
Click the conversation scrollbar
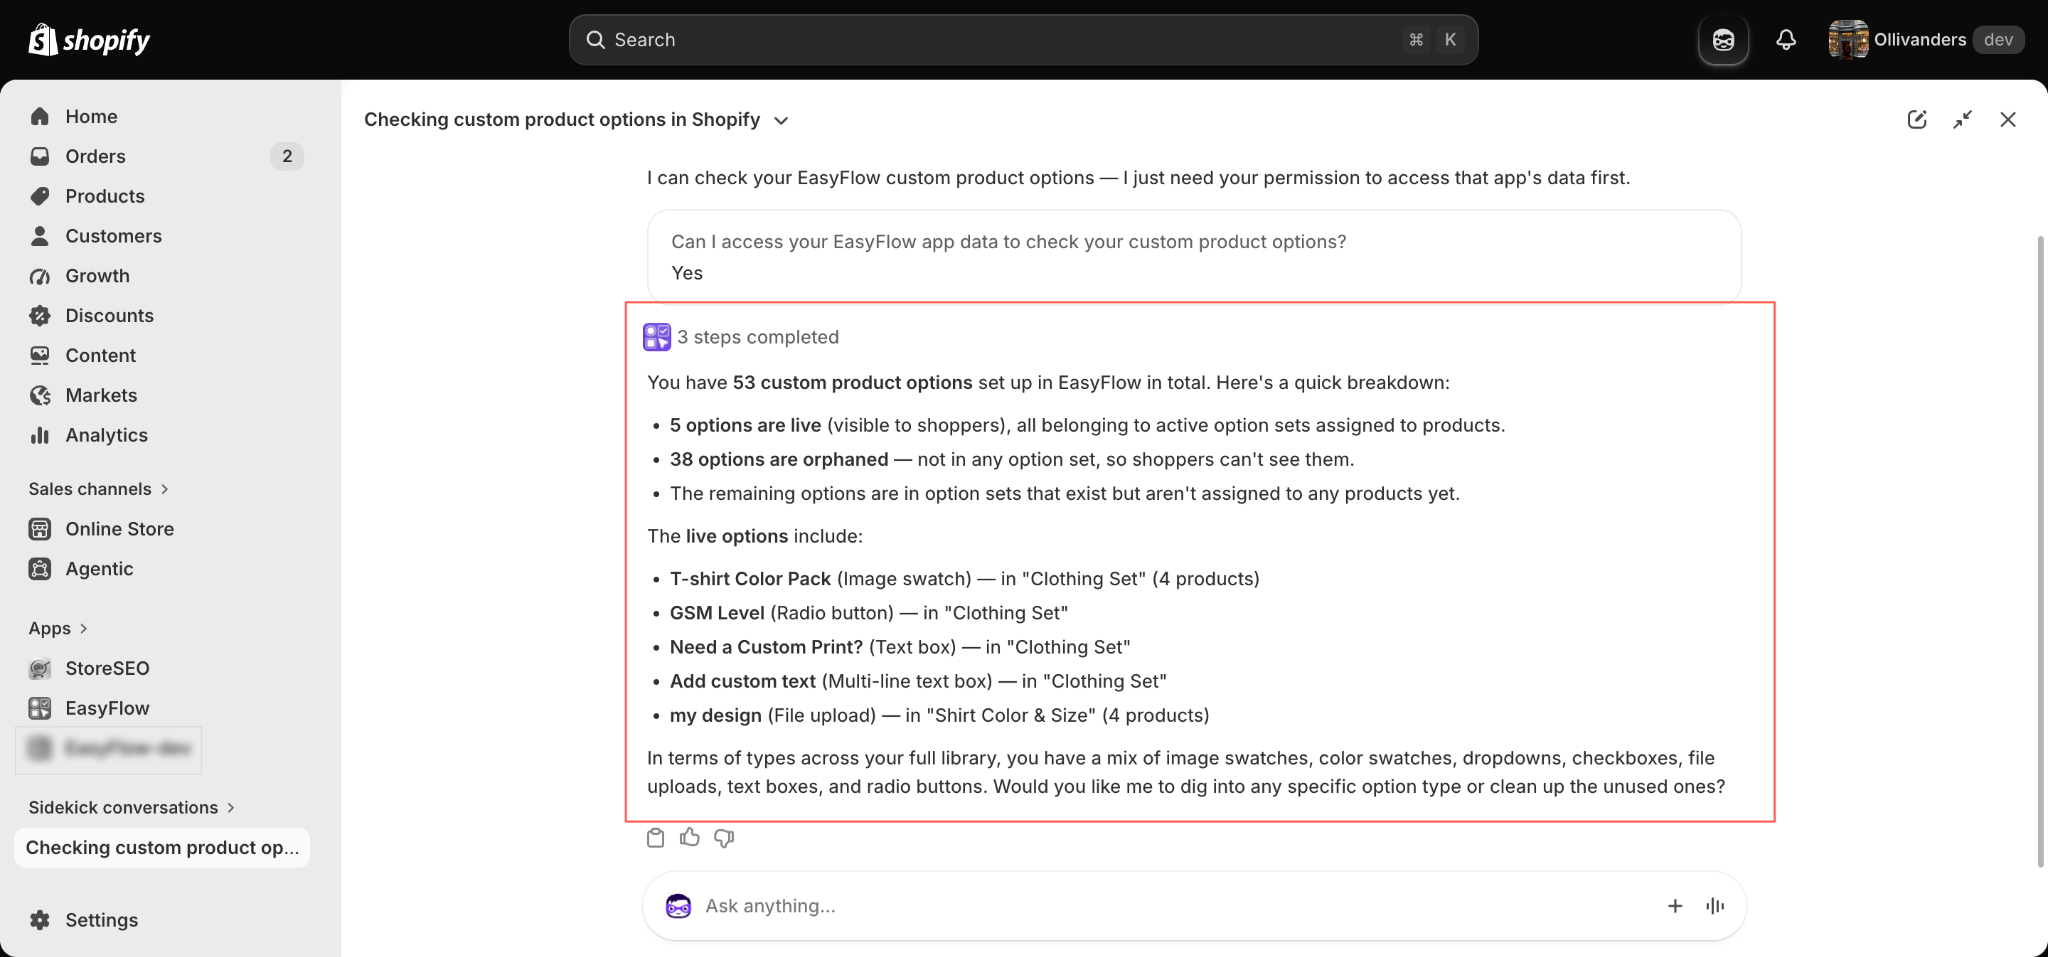2041,551
